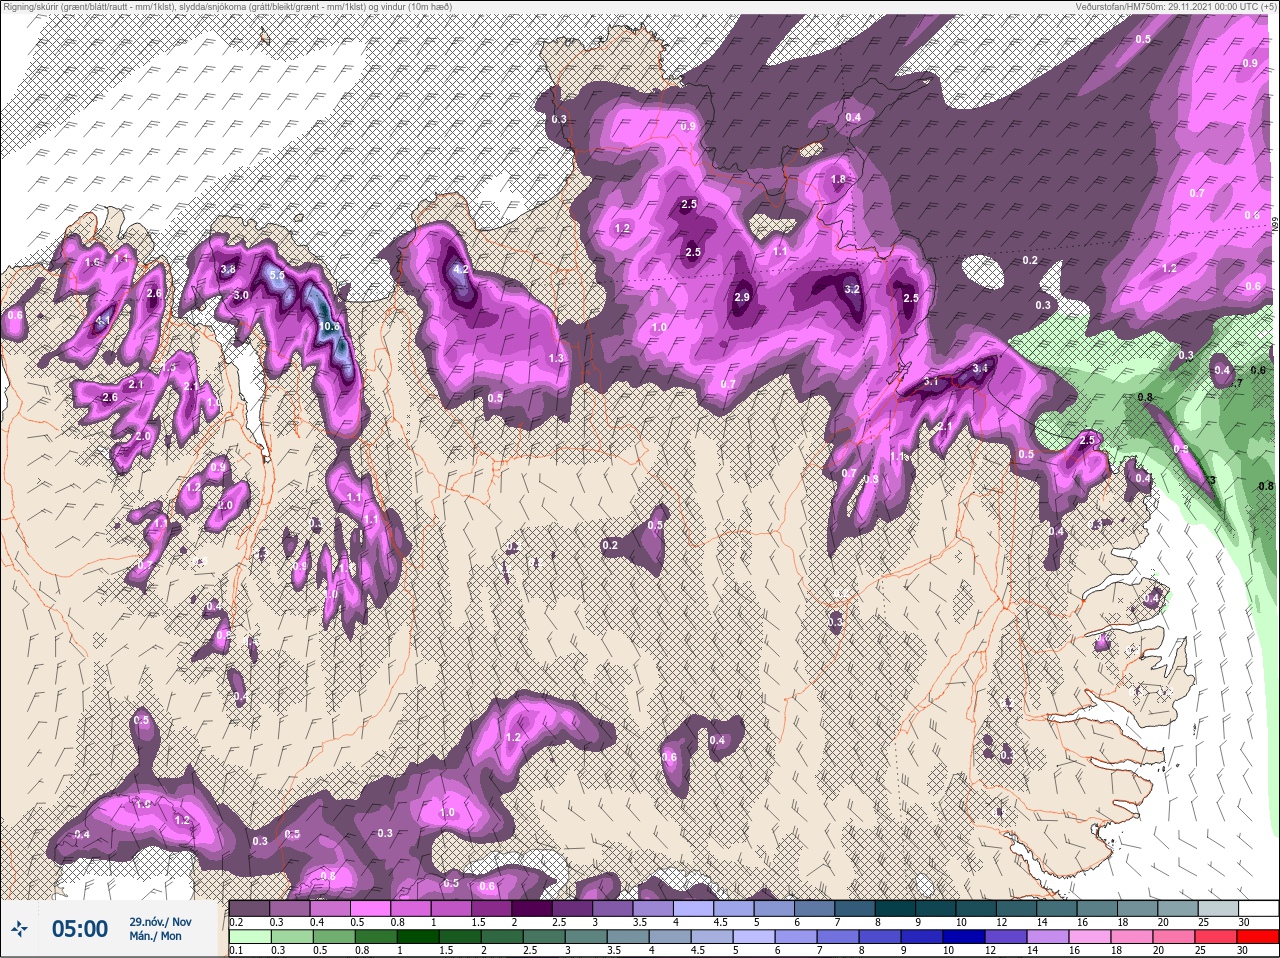Click the Rigning/skúrir map title text
The image size is (1280, 958).
(x=226, y=7)
